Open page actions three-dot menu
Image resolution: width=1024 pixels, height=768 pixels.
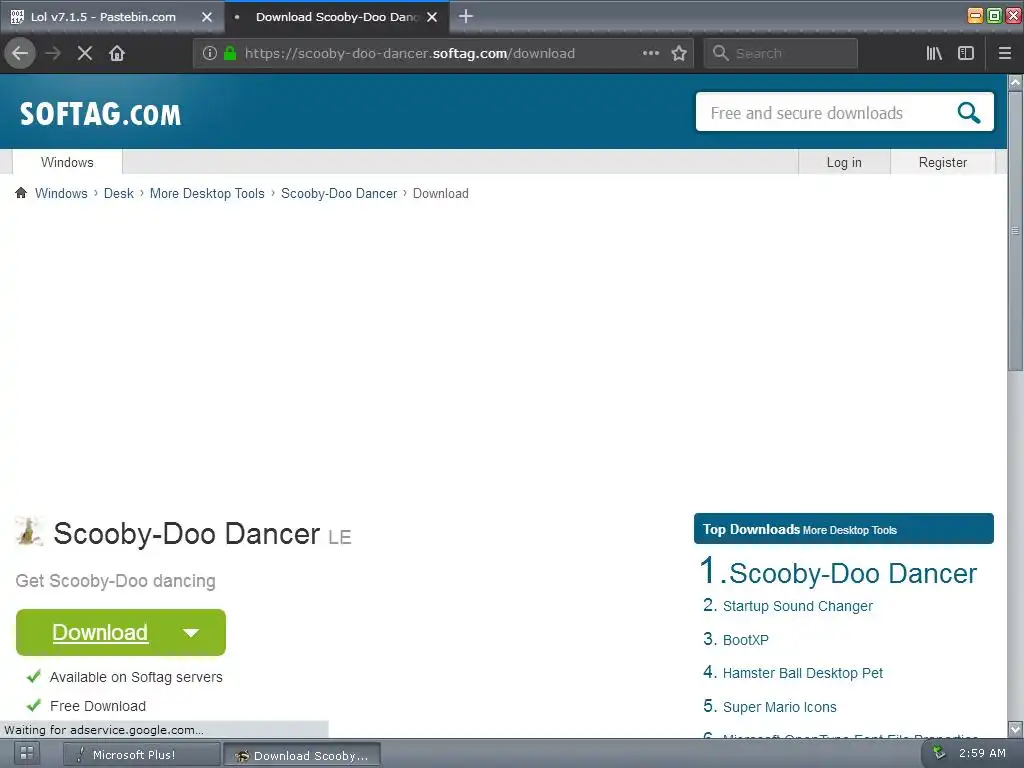click(650, 53)
